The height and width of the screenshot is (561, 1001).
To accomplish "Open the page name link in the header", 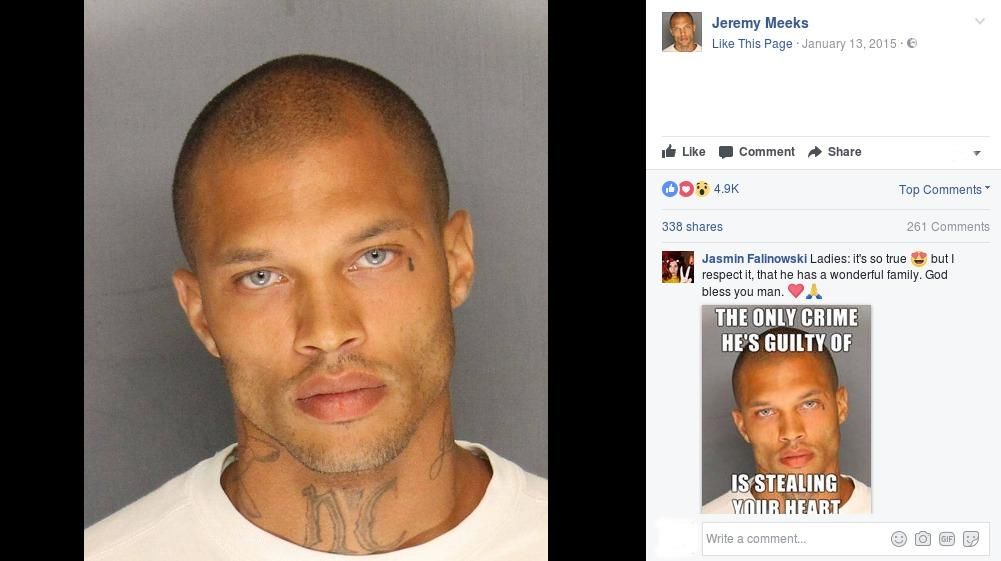I will 760,23.
